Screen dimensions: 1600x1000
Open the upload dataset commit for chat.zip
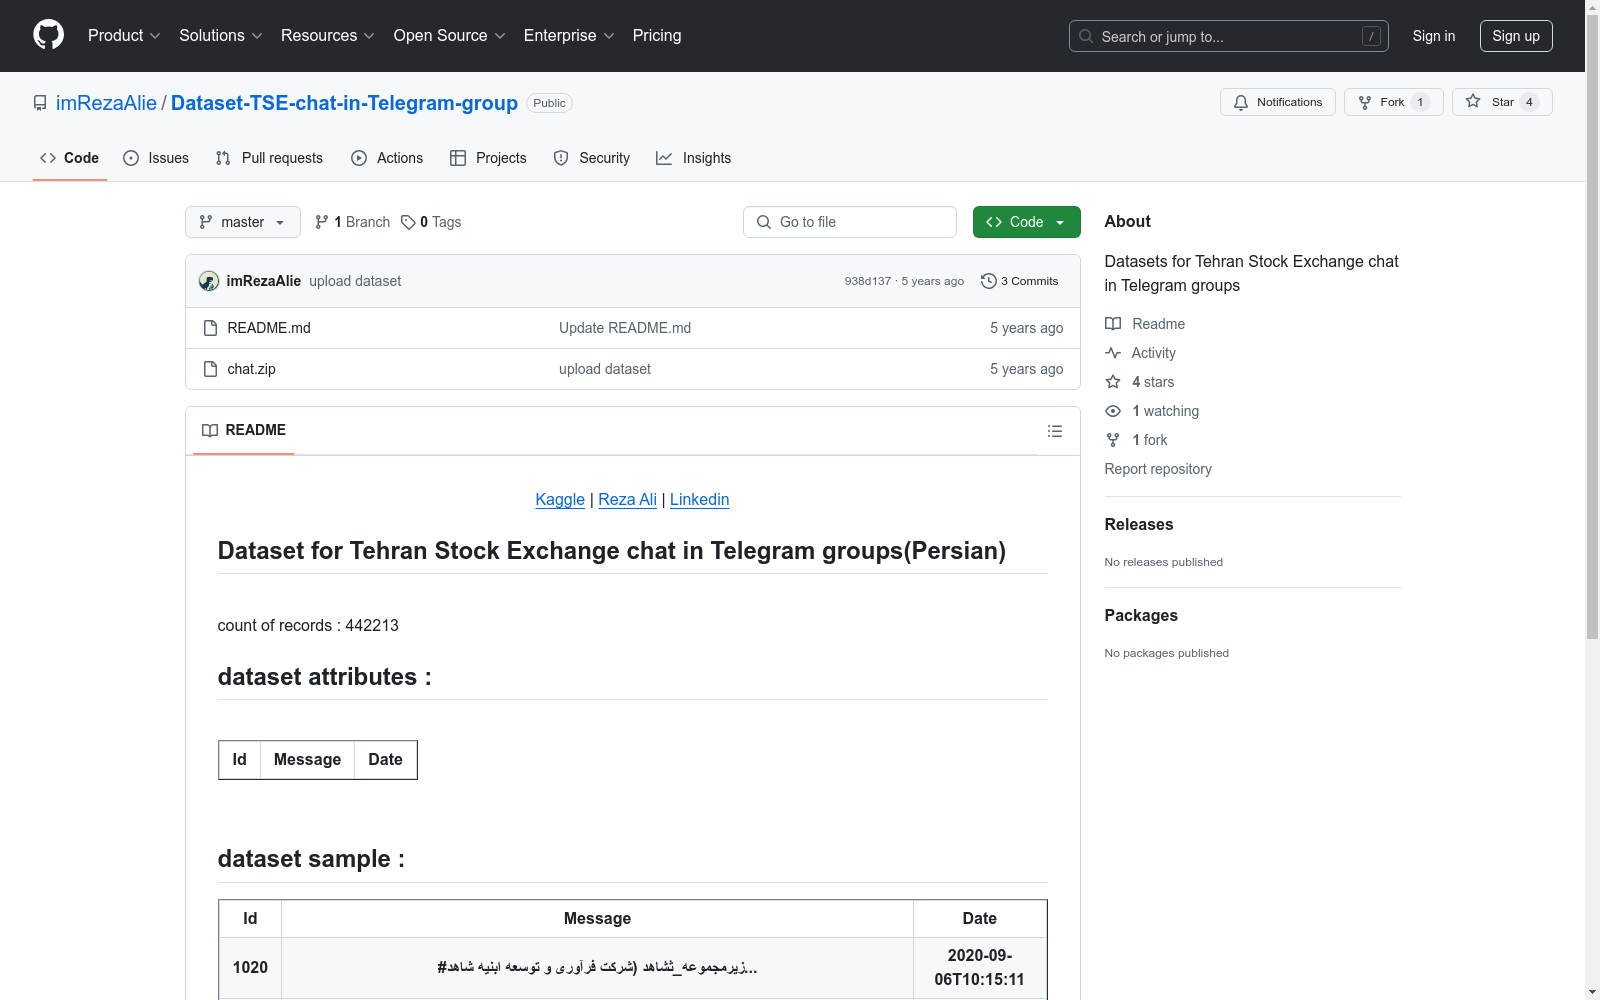(x=605, y=369)
